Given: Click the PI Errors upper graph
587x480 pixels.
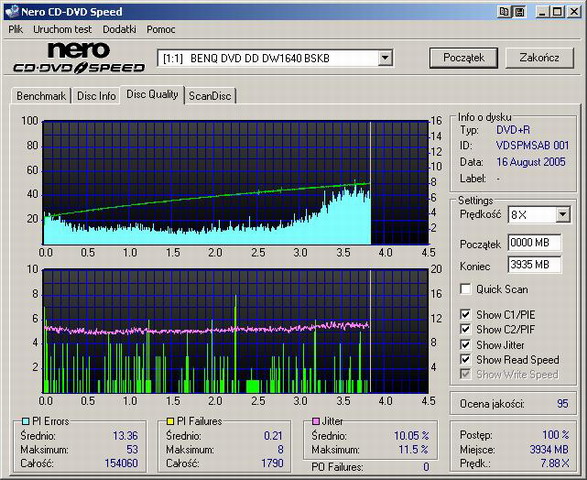Looking at the screenshot, I should pos(235,183).
